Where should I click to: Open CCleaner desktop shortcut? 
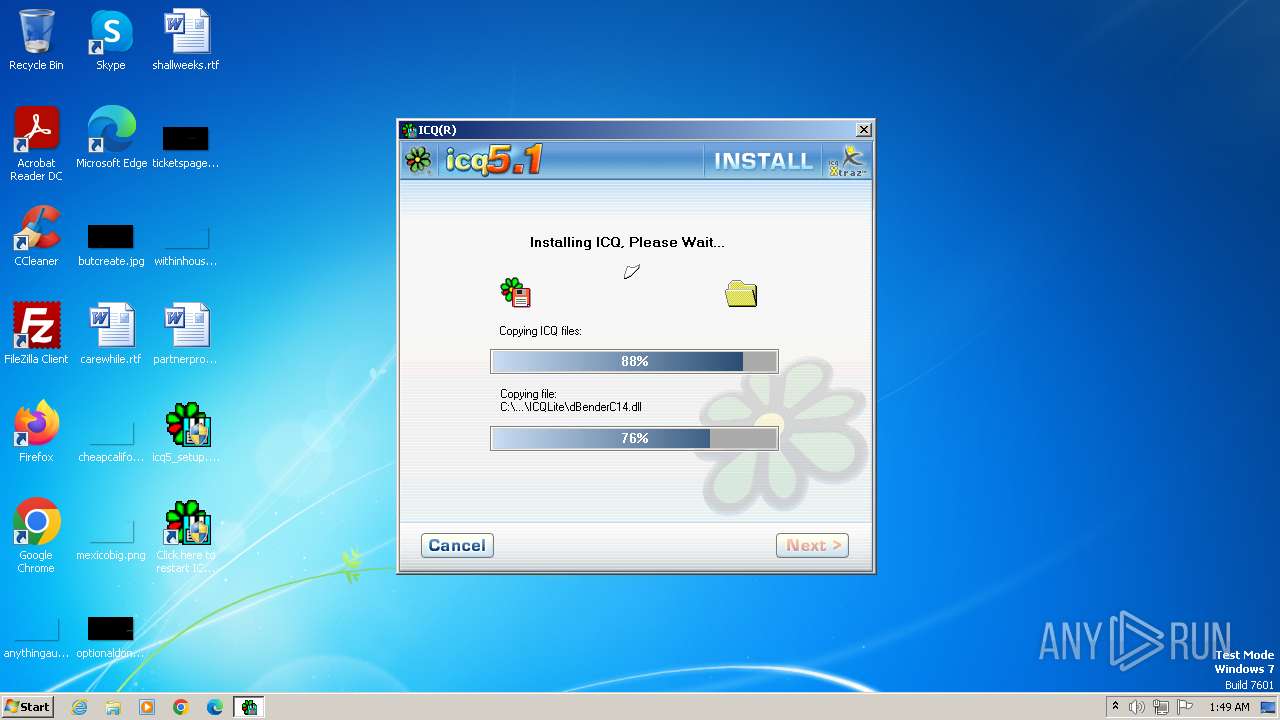click(36, 236)
